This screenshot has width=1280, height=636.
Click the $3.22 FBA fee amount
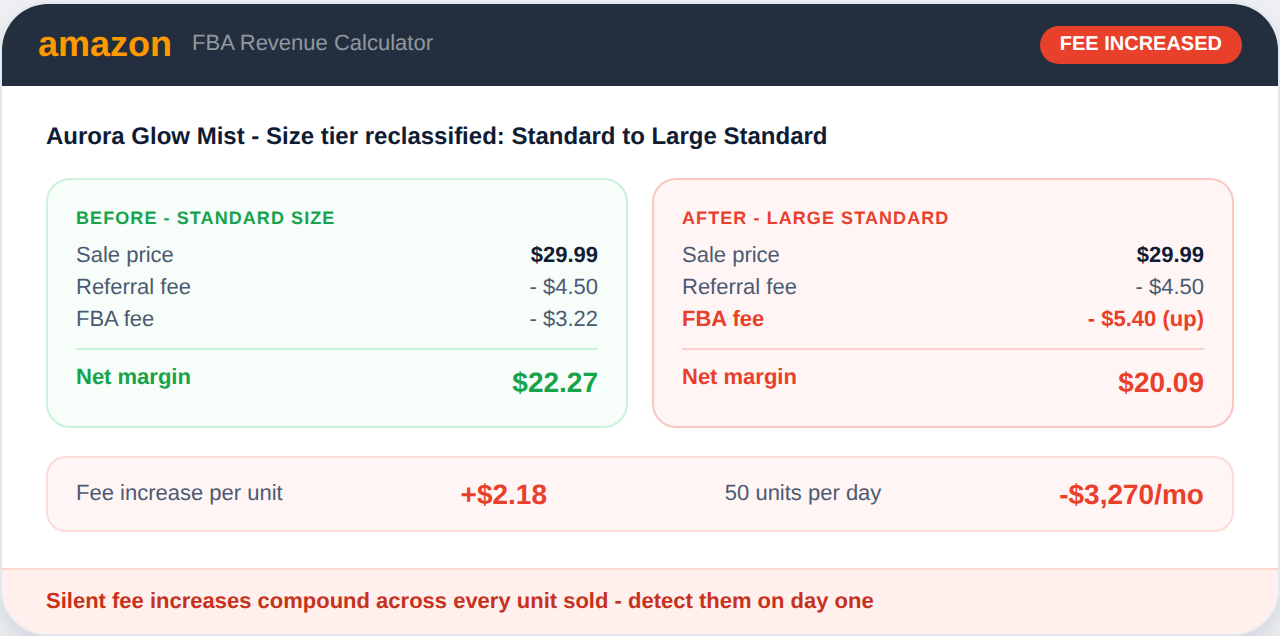coord(564,319)
